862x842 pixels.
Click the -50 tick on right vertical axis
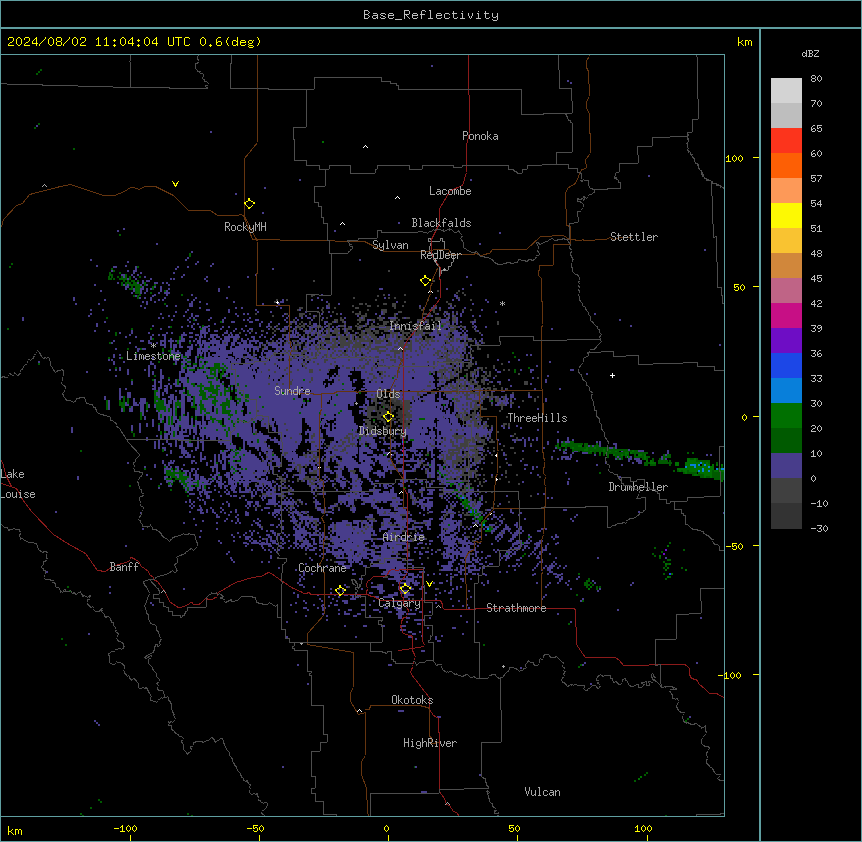734,546
